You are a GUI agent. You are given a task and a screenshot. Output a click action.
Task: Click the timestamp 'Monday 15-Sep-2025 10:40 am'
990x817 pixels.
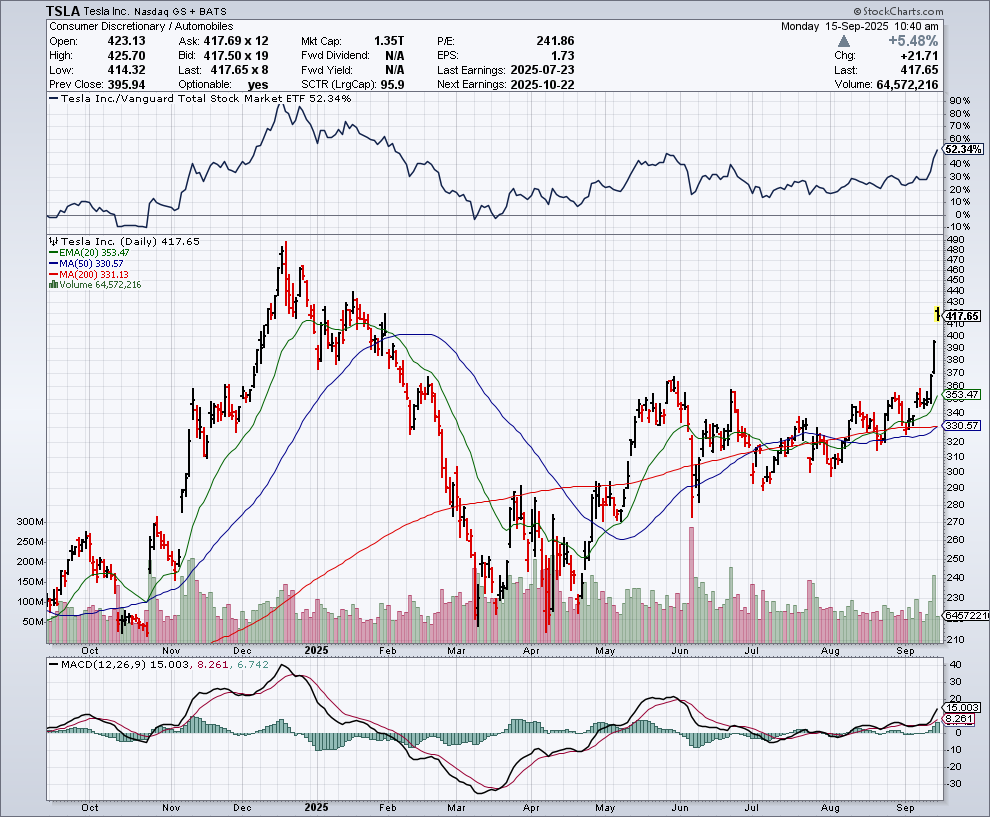[x=860, y=27]
